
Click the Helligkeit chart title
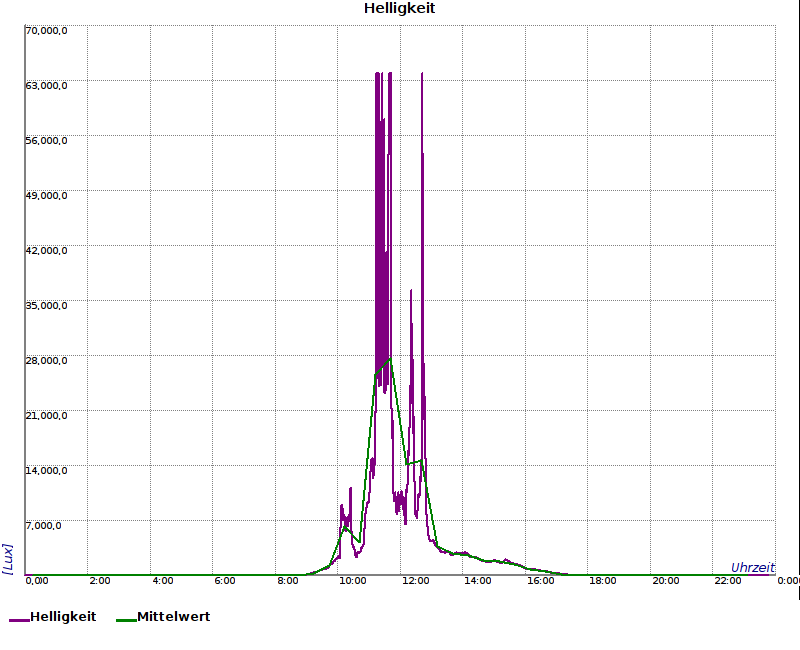(x=399, y=9)
